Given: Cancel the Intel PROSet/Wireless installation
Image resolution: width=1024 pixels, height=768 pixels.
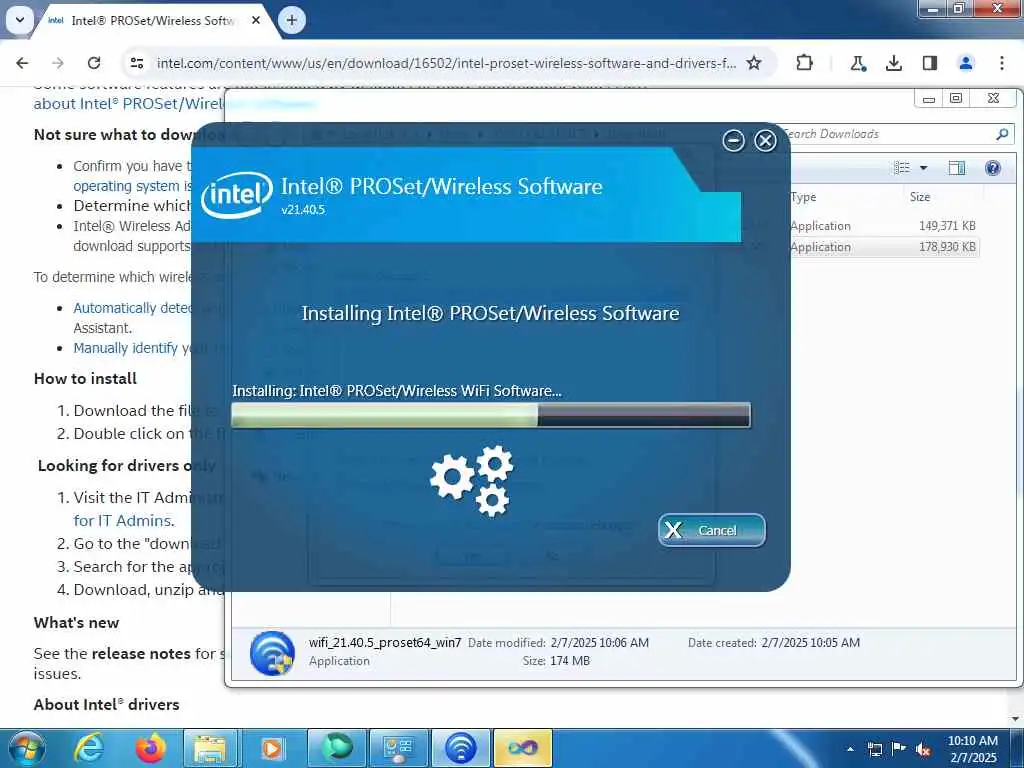Looking at the screenshot, I should click(711, 530).
